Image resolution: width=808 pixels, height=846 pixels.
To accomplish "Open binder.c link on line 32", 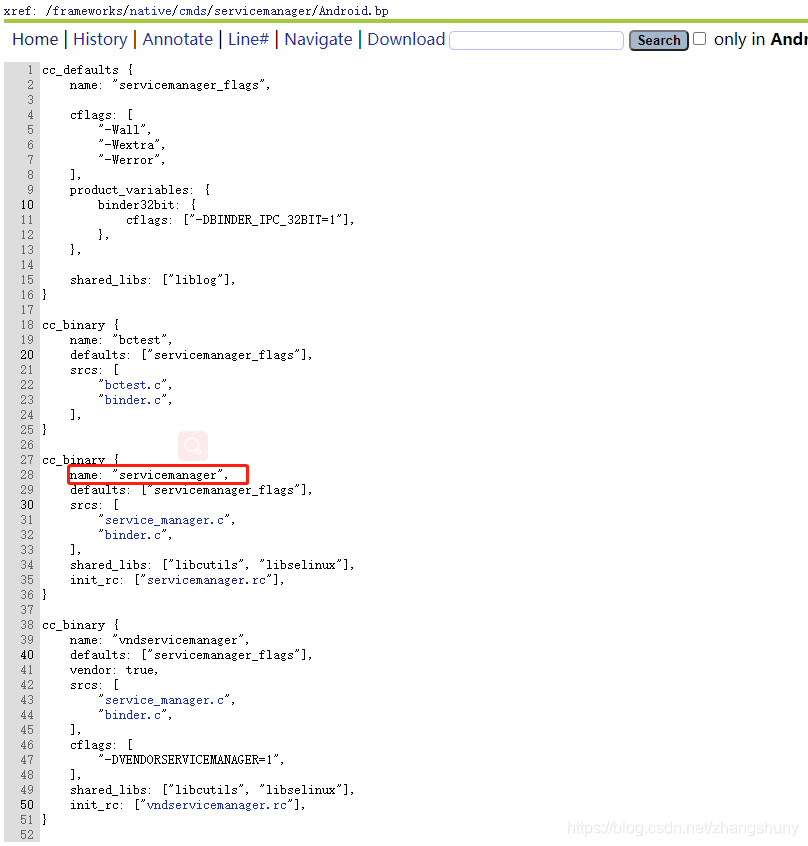I will click(133, 535).
